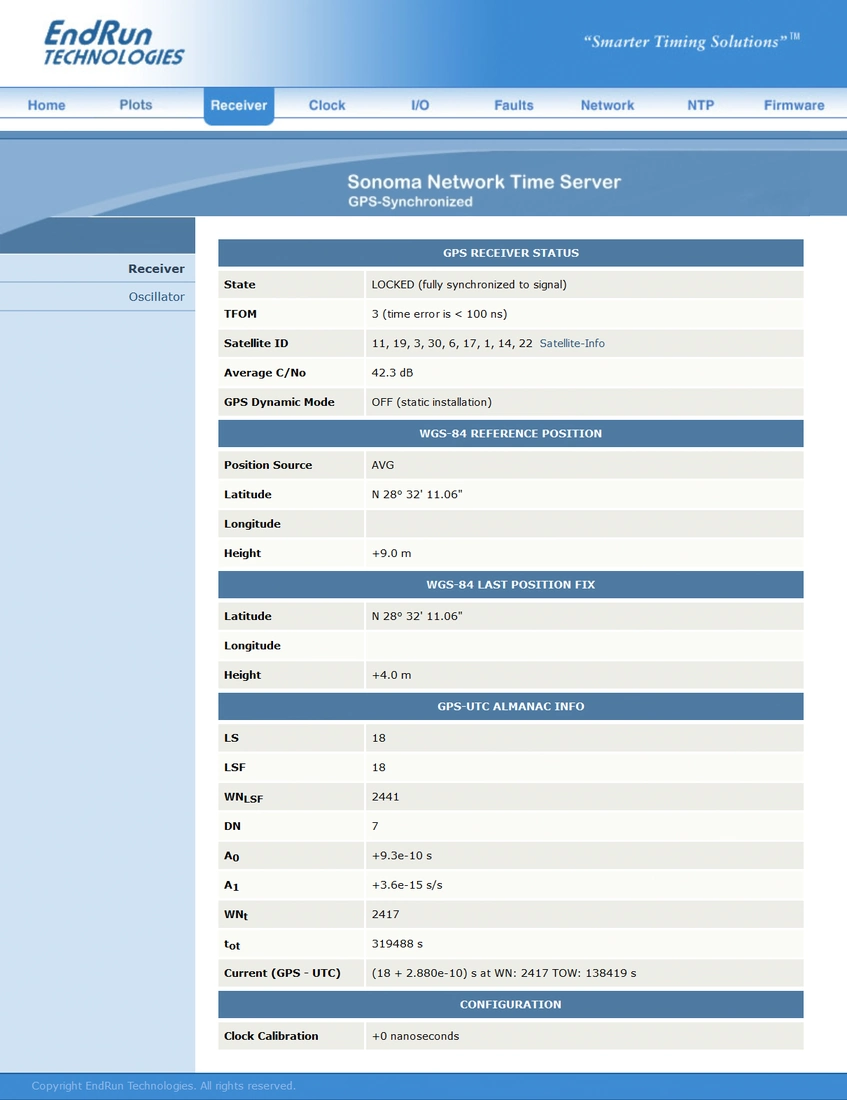Click the GPS-UTC ALMANAC INFO header
This screenshot has width=847, height=1100.
tap(511, 706)
